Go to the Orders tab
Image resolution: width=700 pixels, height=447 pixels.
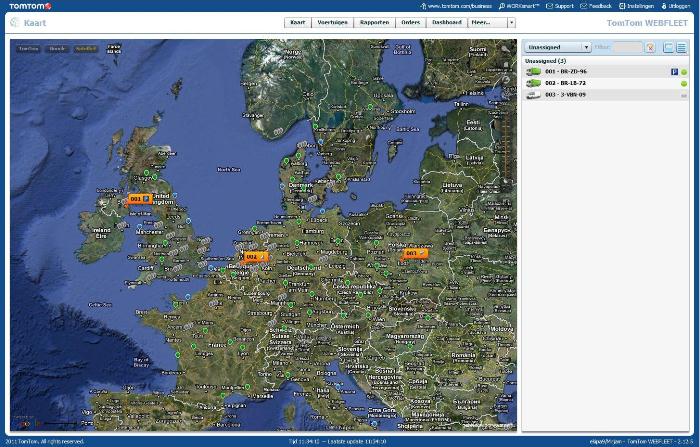click(x=411, y=22)
